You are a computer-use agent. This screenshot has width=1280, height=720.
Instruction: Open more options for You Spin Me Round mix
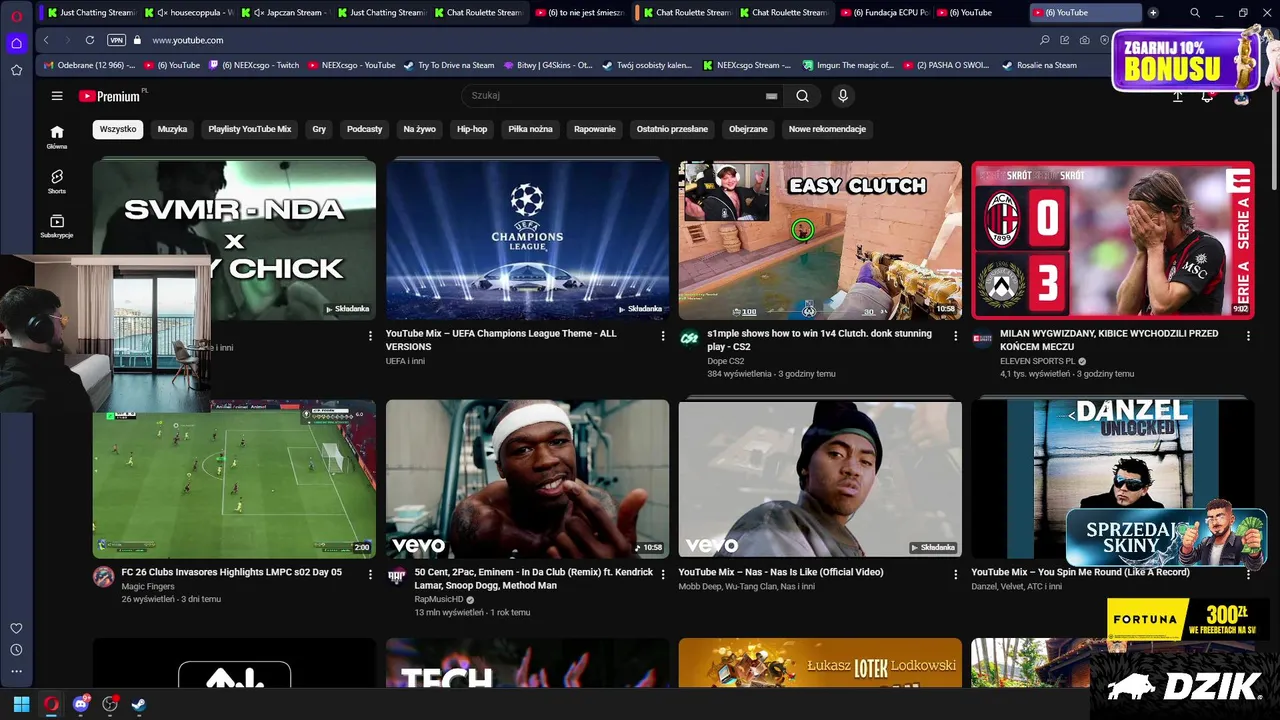[x=1248, y=575]
